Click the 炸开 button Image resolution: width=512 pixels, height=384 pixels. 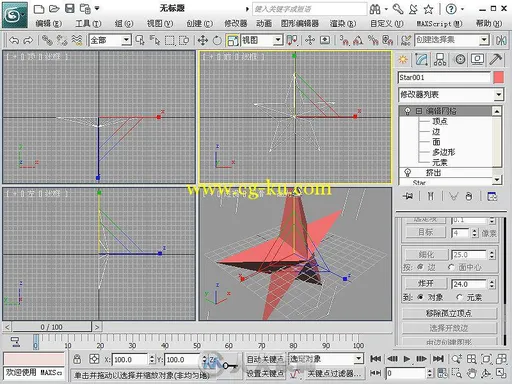[426, 284]
